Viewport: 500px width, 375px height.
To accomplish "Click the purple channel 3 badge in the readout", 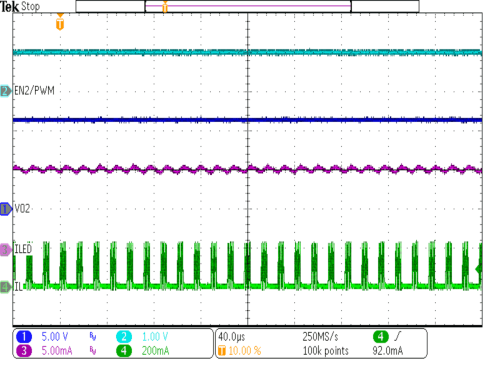I will 24,351.
